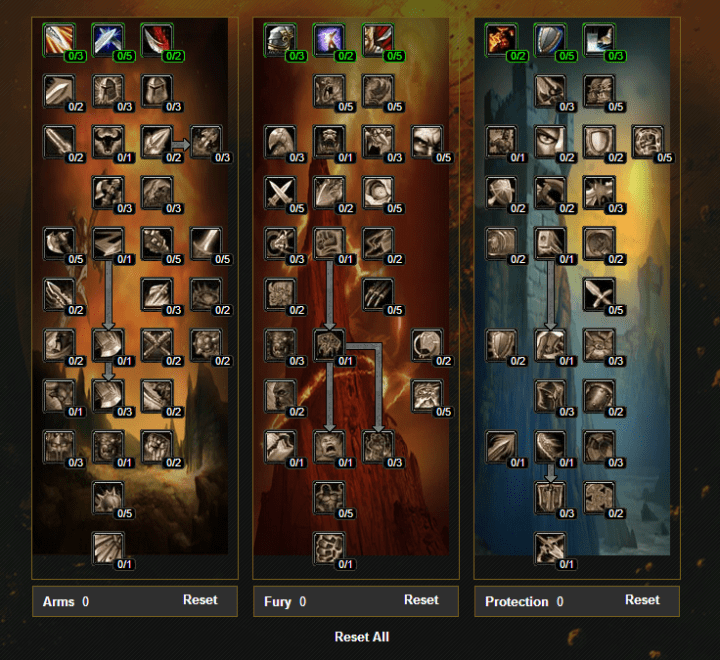Click the purple glowing figure Fury talent

[330, 39]
